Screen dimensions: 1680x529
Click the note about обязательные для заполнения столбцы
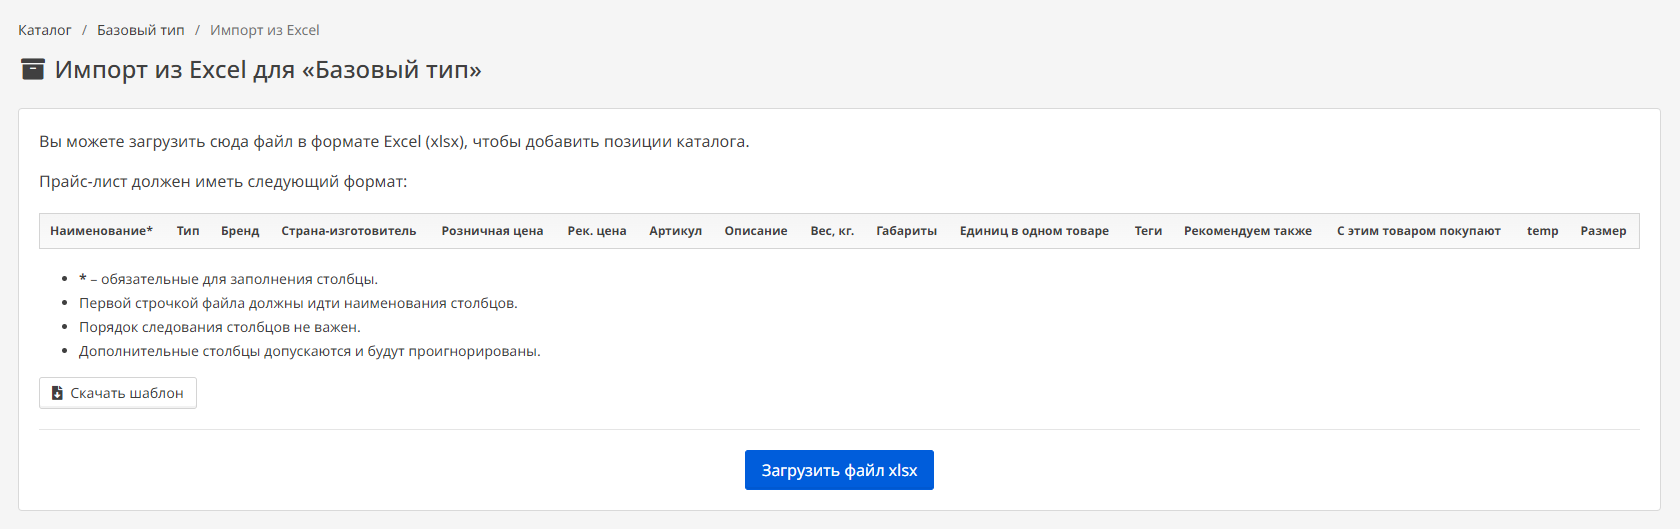(x=229, y=279)
